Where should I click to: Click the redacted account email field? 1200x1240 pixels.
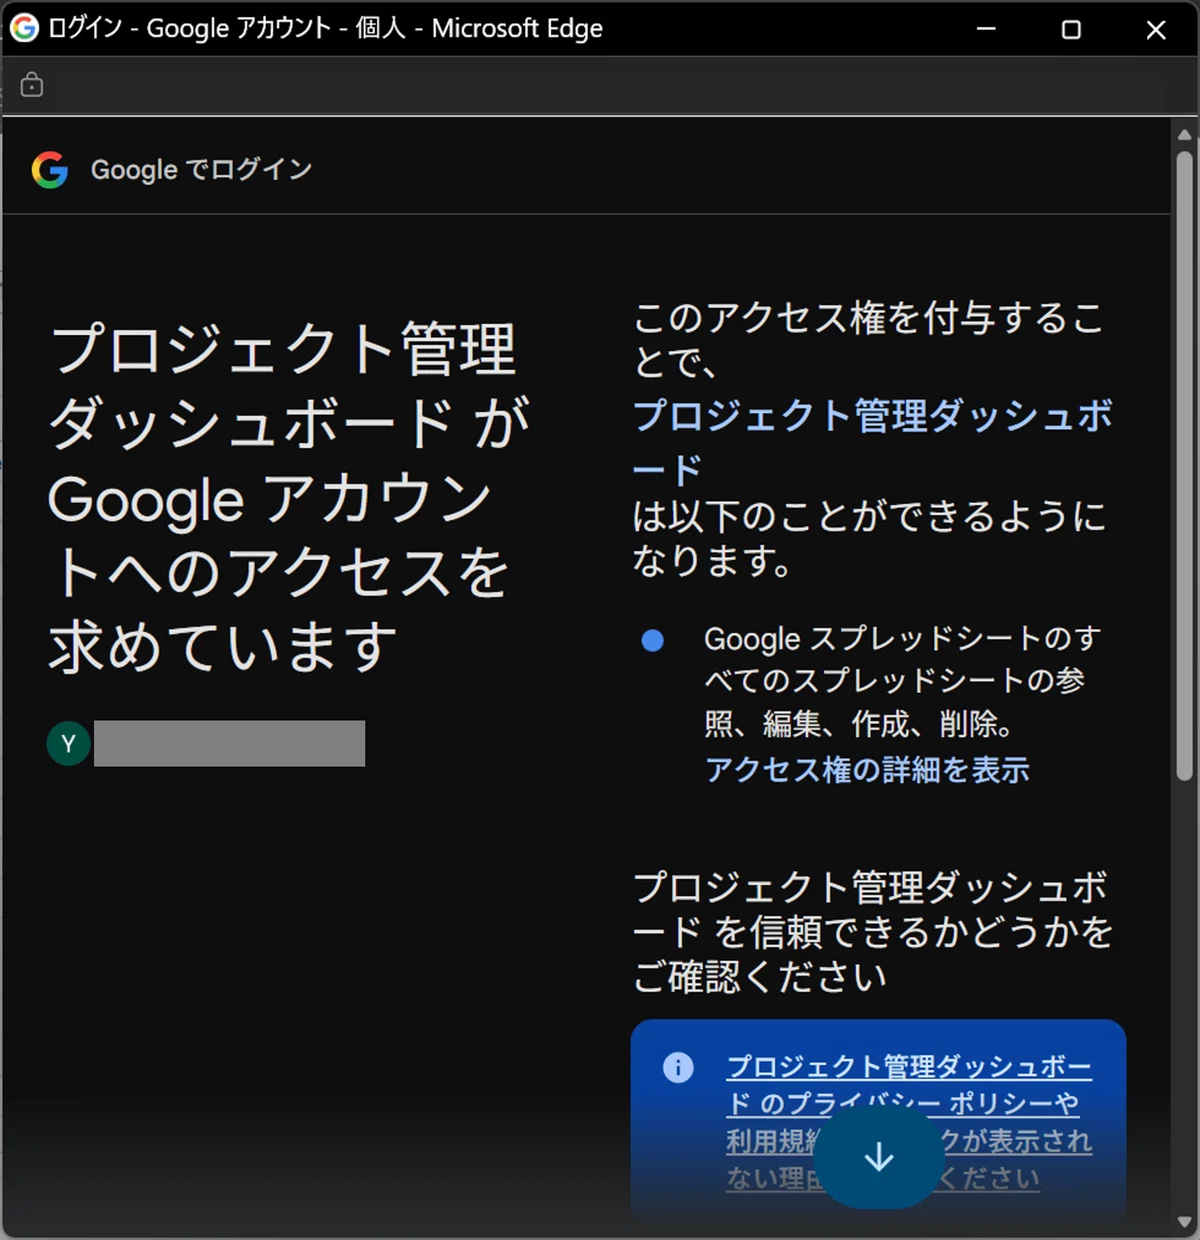tap(229, 744)
